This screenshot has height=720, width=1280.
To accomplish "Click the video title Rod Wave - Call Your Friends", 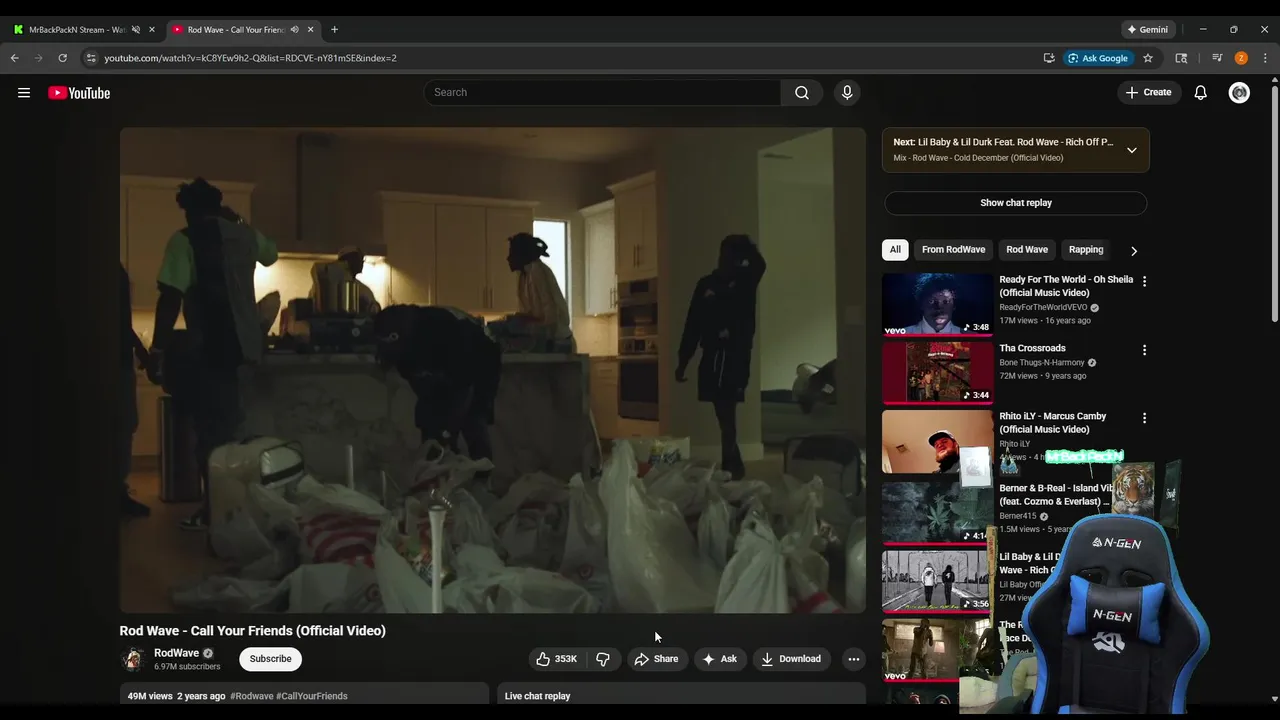I will click(x=252, y=631).
